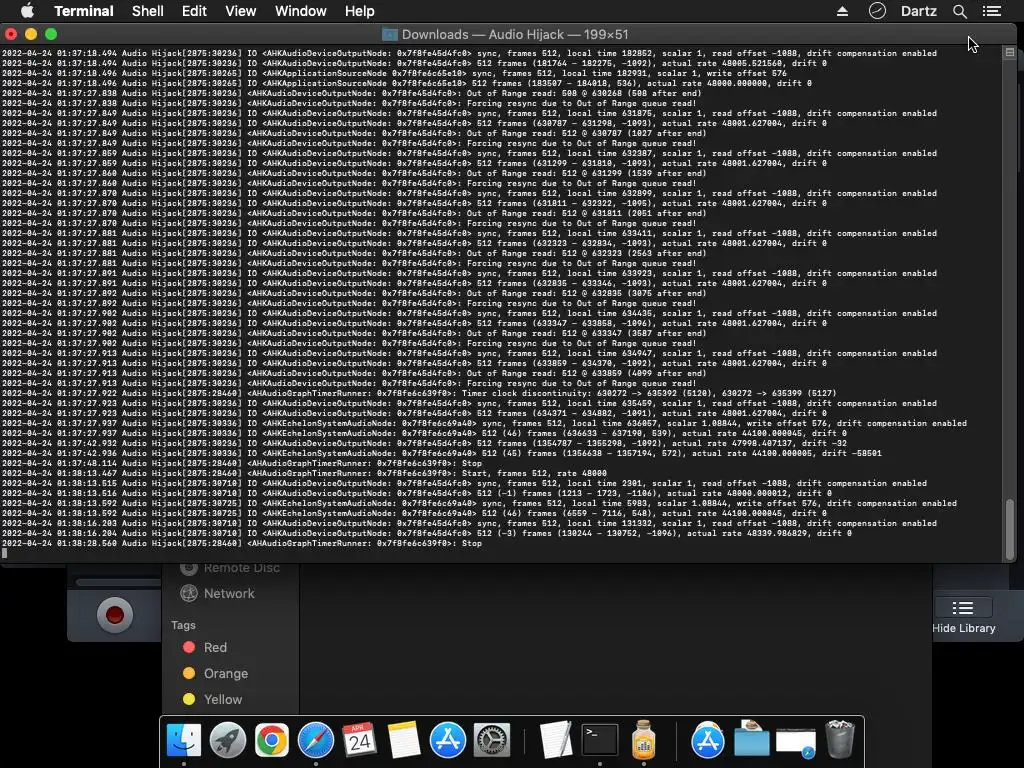Open the Window menu
This screenshot has width=1024, height=768.
pyautogui.click(x=300, y=11)
